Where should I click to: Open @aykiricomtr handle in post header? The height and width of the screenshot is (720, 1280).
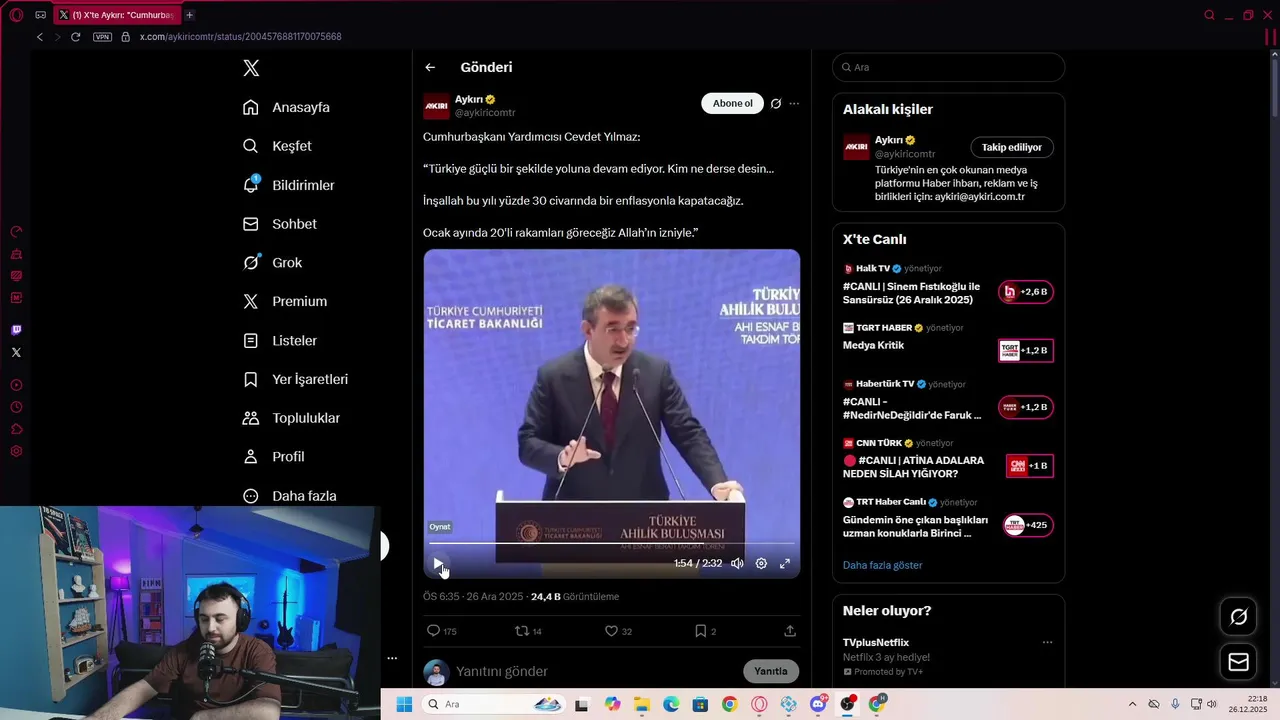[x=485, y=113]
